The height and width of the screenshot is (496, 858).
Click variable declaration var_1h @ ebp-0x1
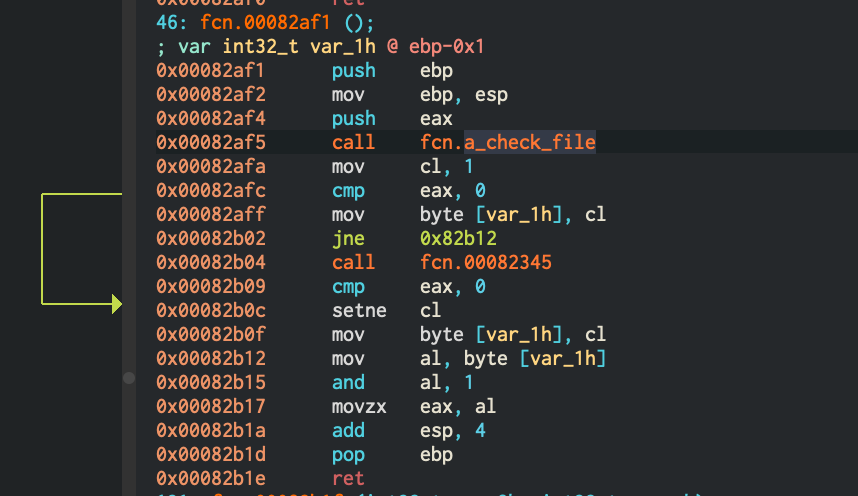(320, 47)
